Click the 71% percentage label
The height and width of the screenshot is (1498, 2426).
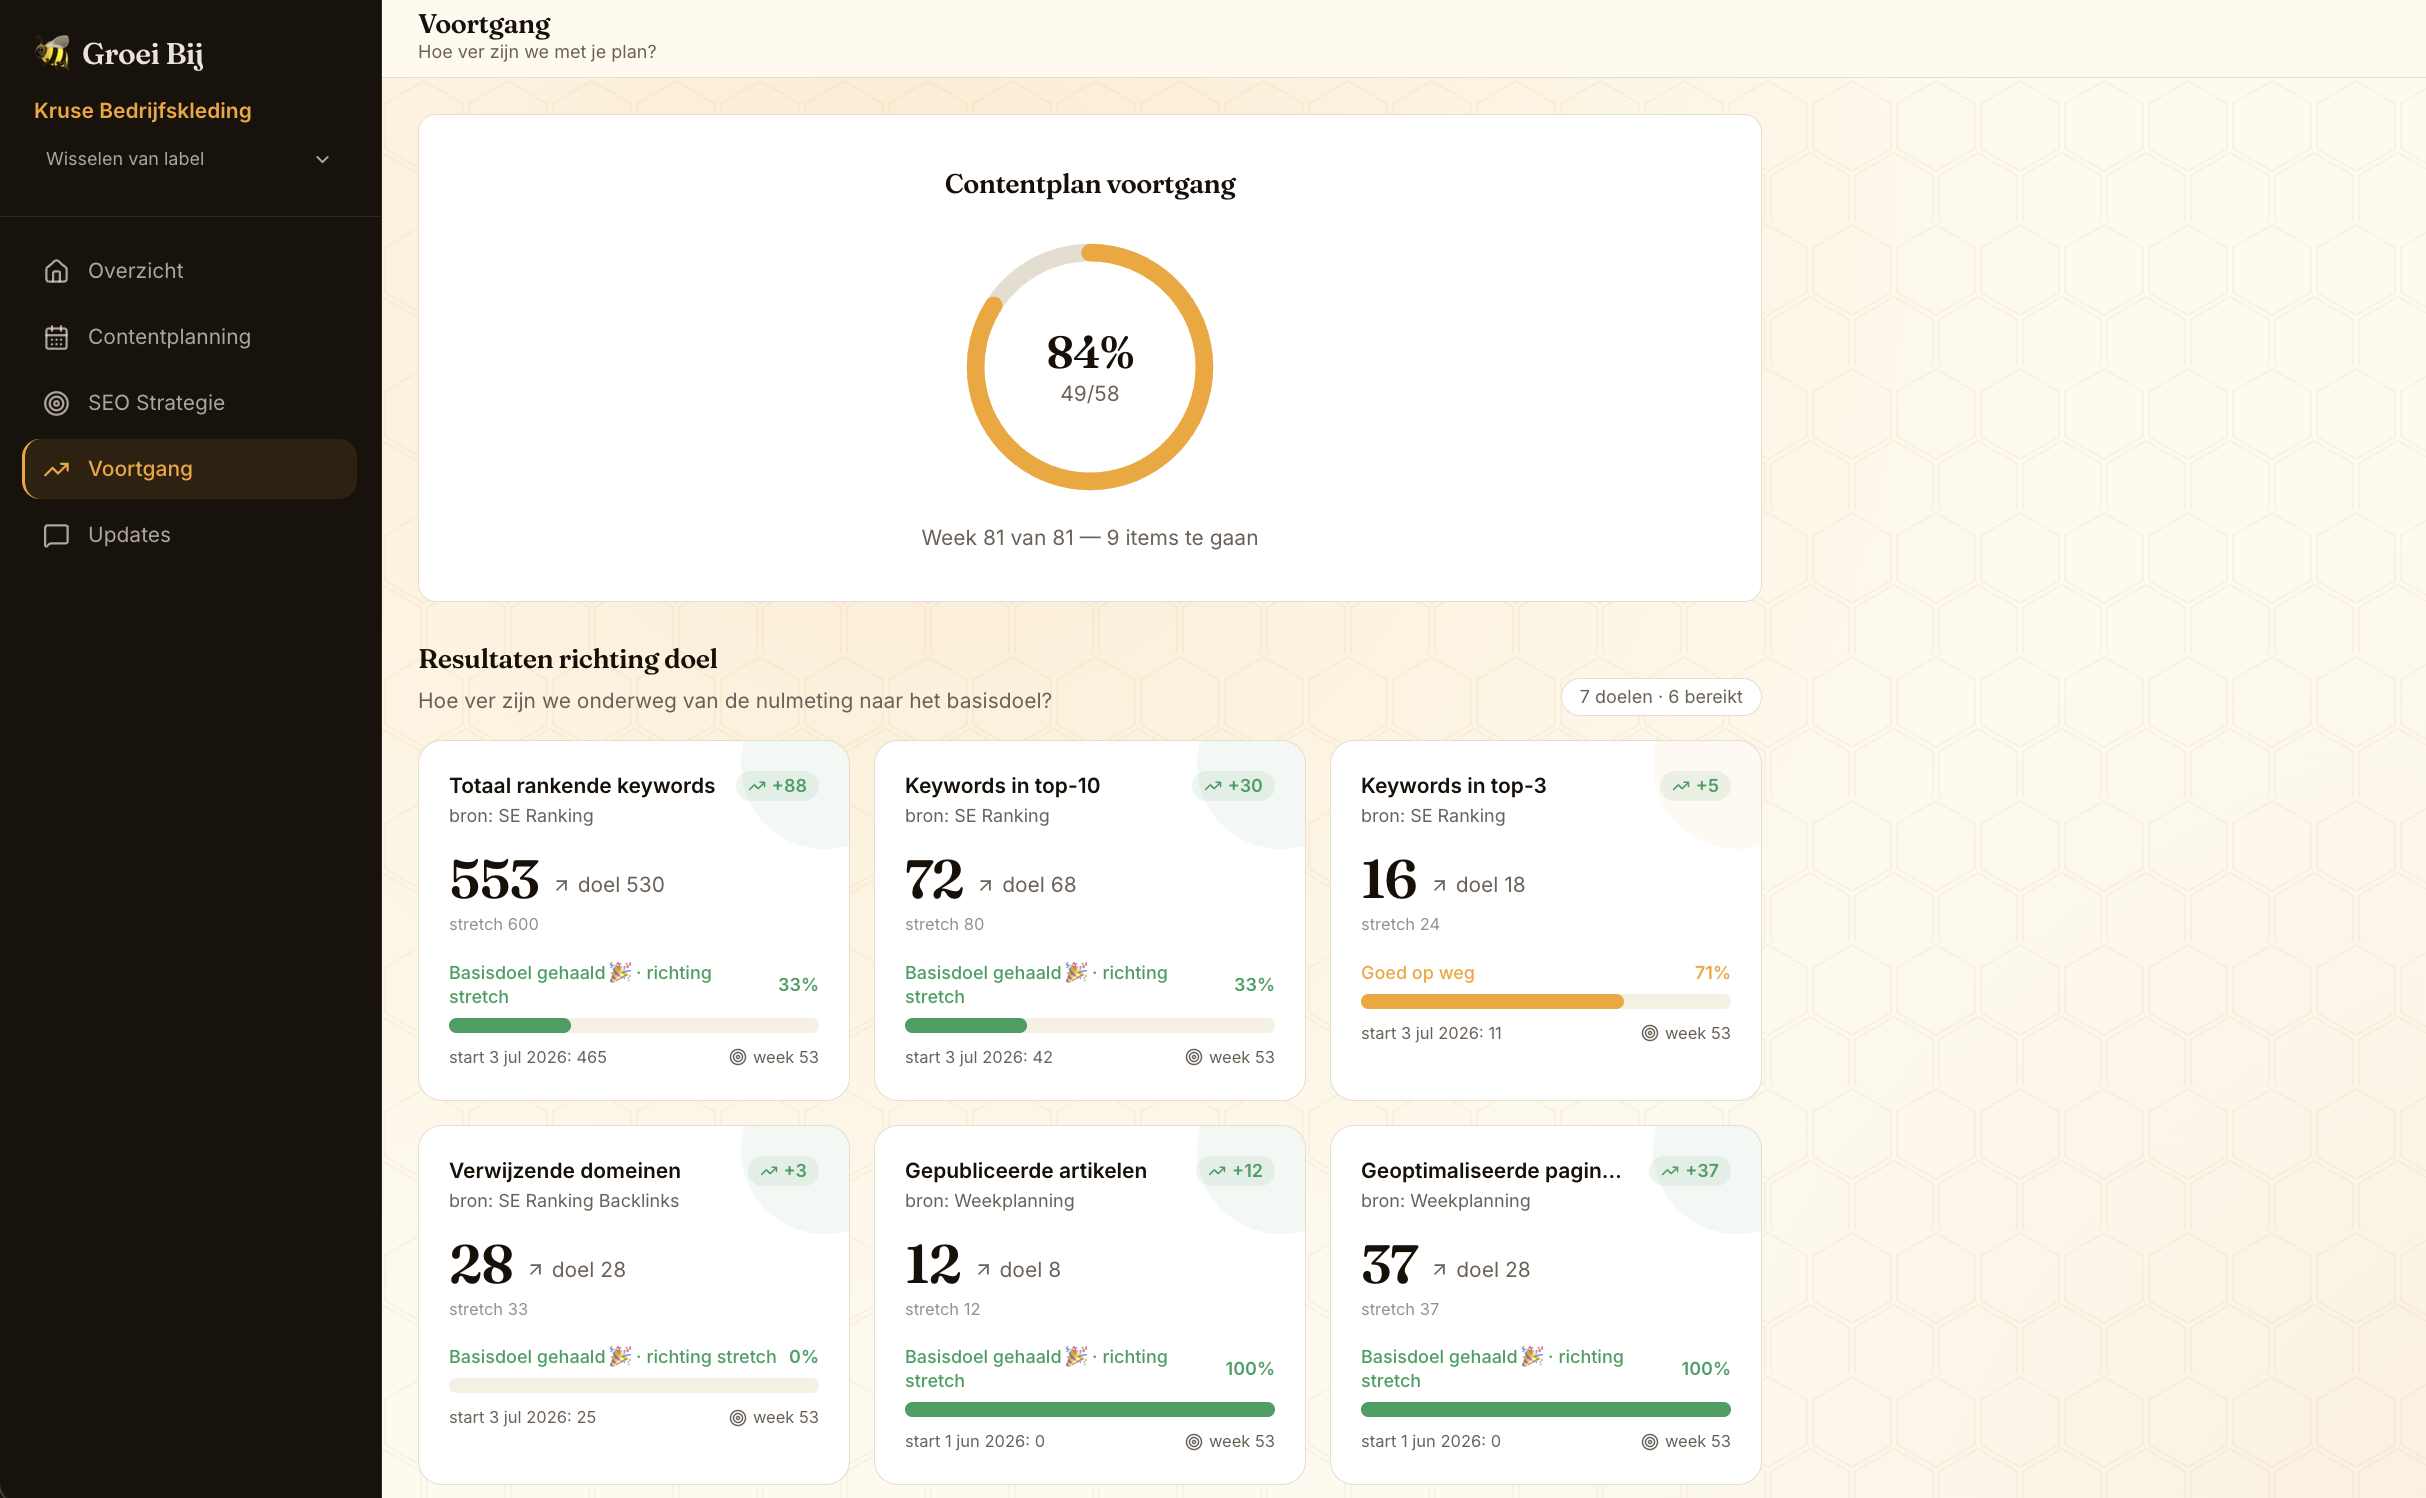pyautogui.click(x=1712, y=973)
